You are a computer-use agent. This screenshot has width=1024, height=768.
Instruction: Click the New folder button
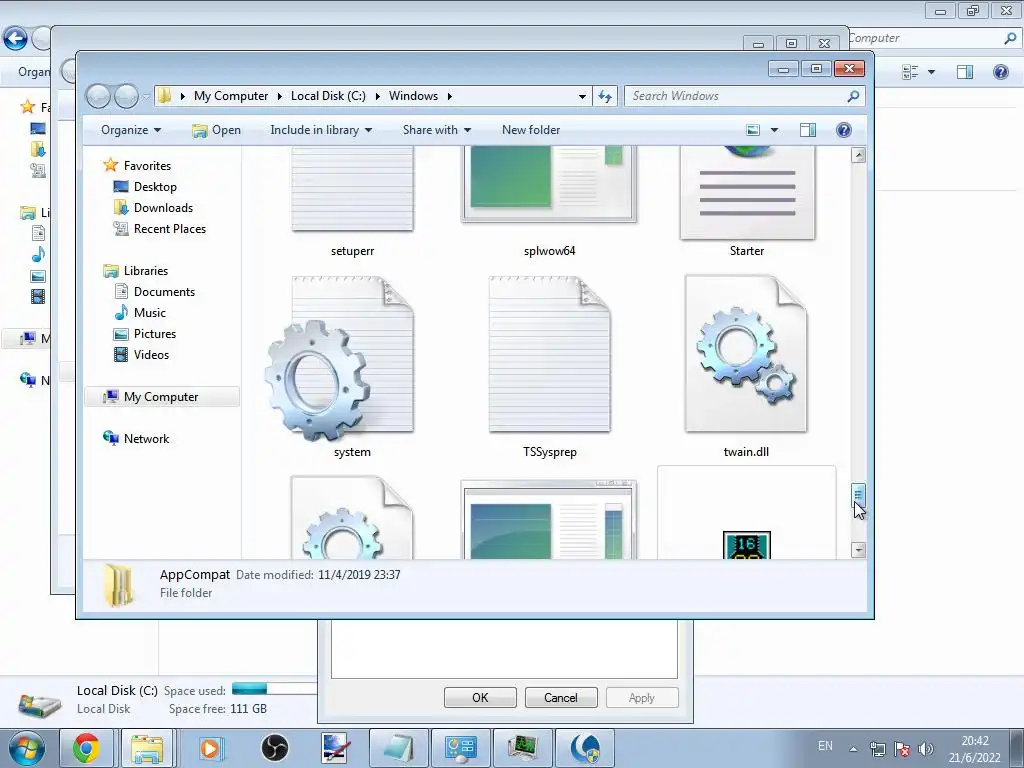click(531, 130)
